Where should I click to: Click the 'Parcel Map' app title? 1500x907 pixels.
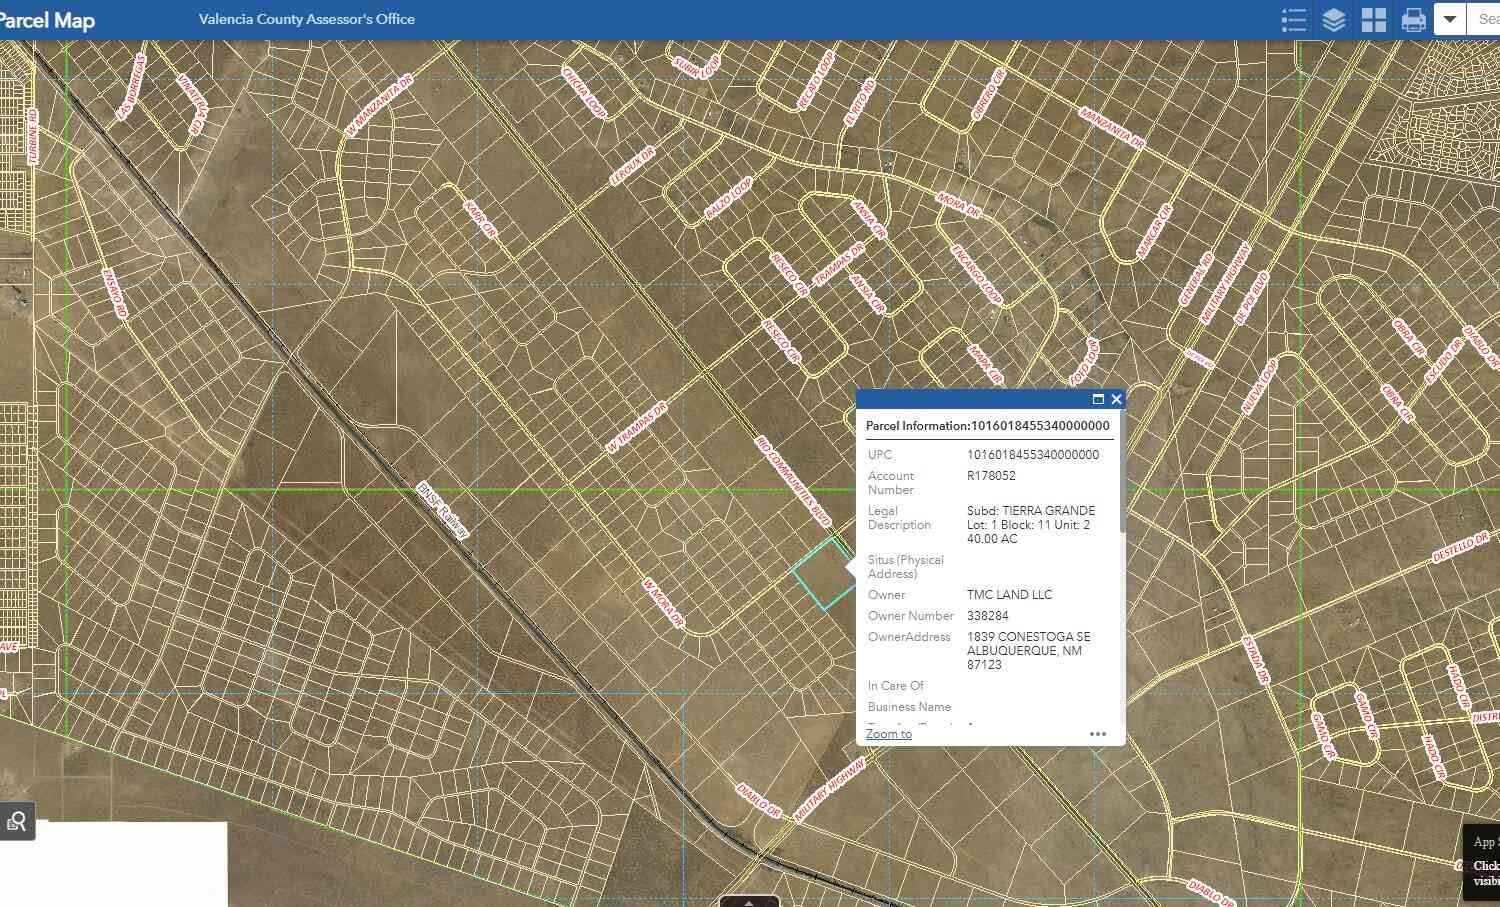[x=47, y=20]
